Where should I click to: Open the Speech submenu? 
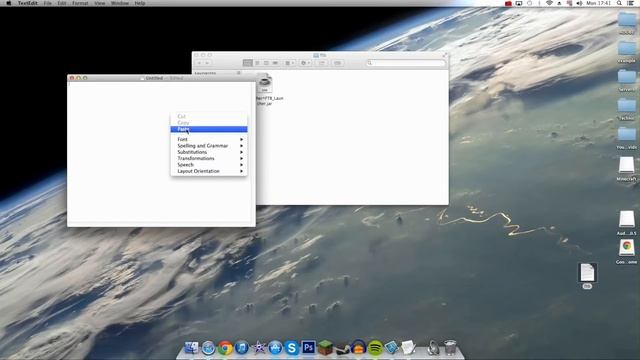click(209, 164)
